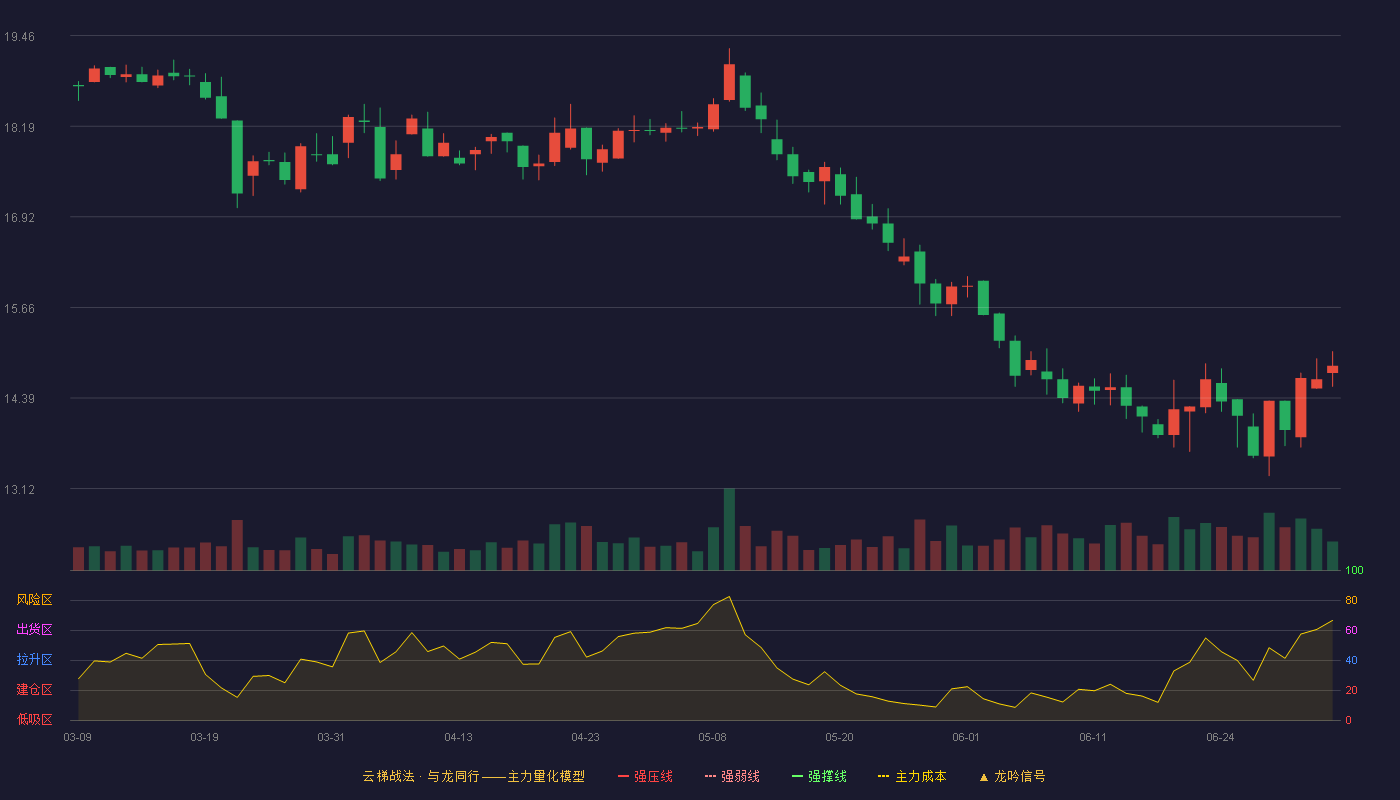Screen dimensions: 1400x800
Task: Click the 低吸区 zone label
Action: click(x=34, y=719)
